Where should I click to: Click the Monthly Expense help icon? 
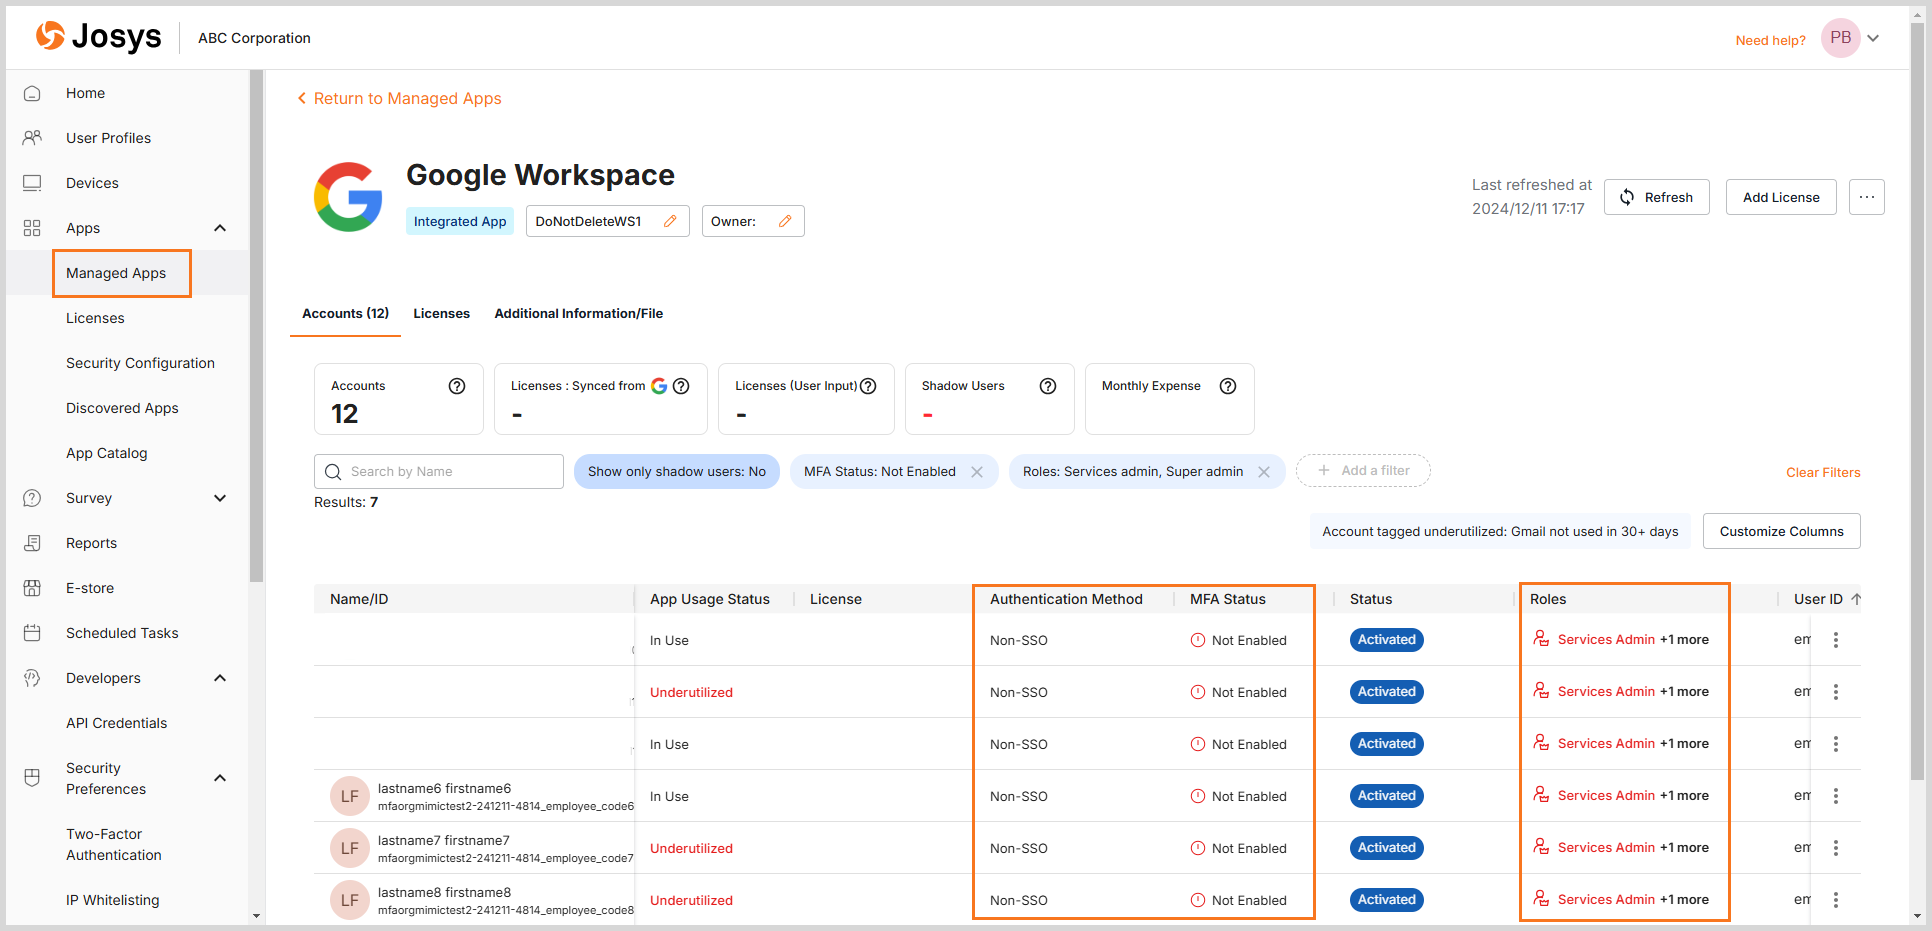click(1228, 386)
